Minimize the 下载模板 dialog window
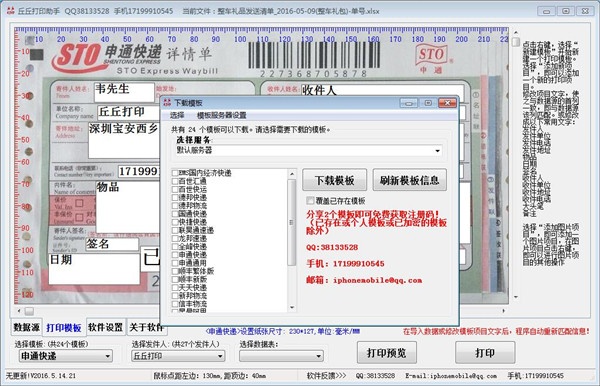Image resolution: width=600 pixels, height=386 pixels. (409, 103)
